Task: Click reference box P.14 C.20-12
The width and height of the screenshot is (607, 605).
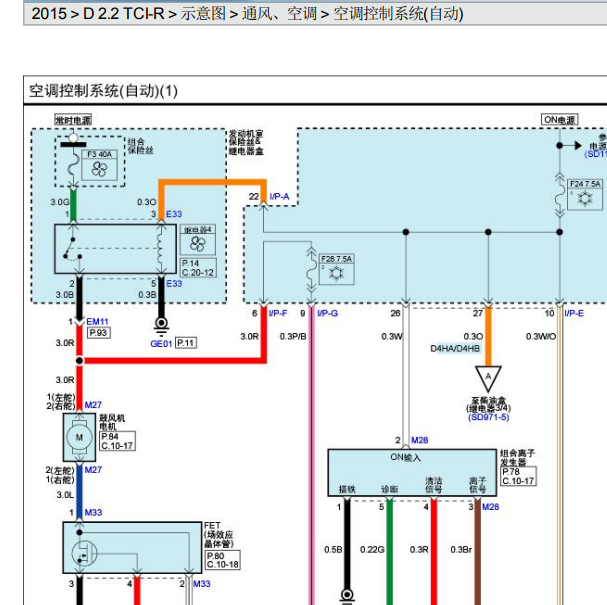Action: [198, 268]
